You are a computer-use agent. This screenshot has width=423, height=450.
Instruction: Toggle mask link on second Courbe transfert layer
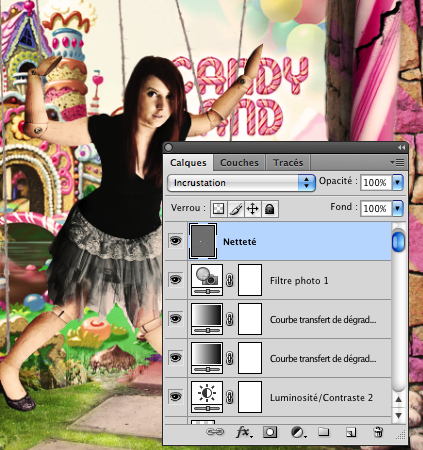tap(230, 358)
